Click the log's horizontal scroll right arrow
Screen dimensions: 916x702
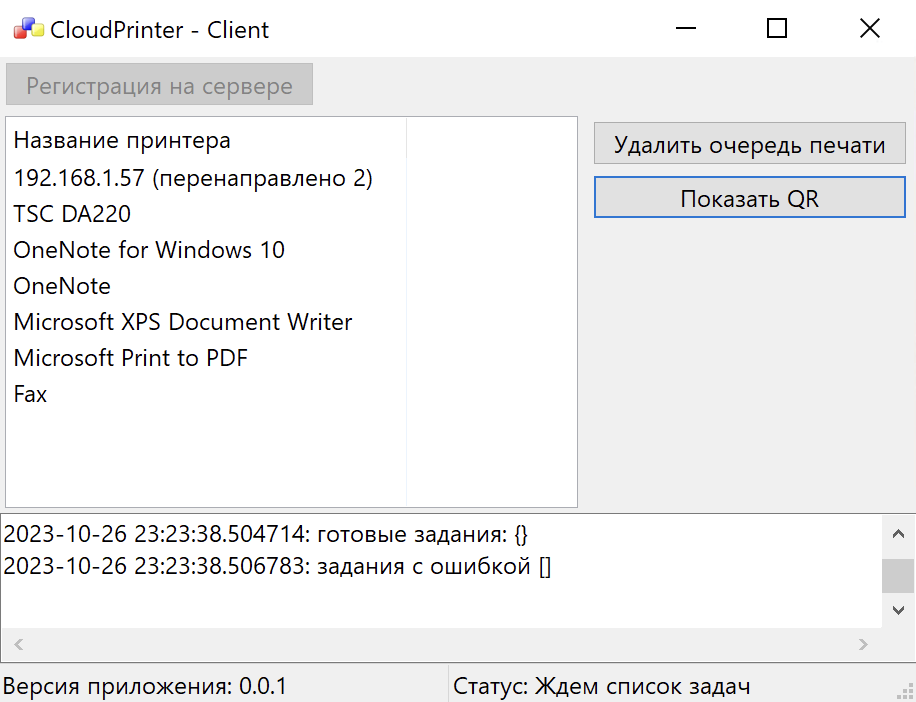[864, 645]
